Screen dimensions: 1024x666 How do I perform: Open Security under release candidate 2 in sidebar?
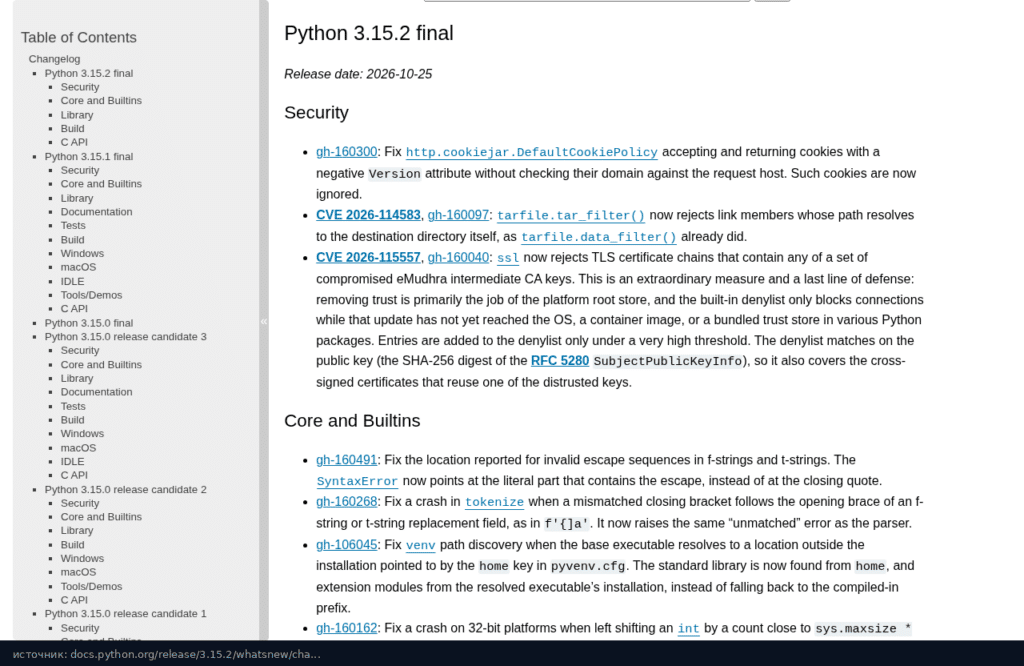click(x=80, y=503)
